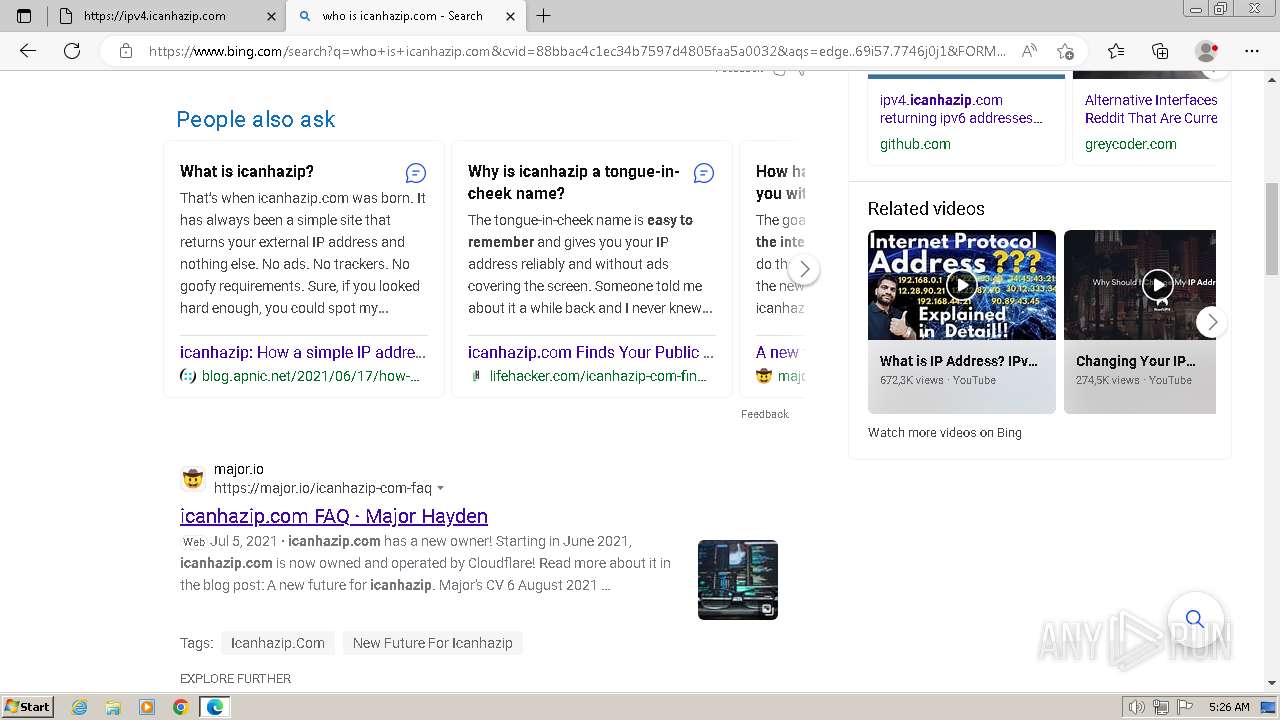Screen dimensions: 1280x720
Task: Open lifehacker.com source URL
Action: 598,376
